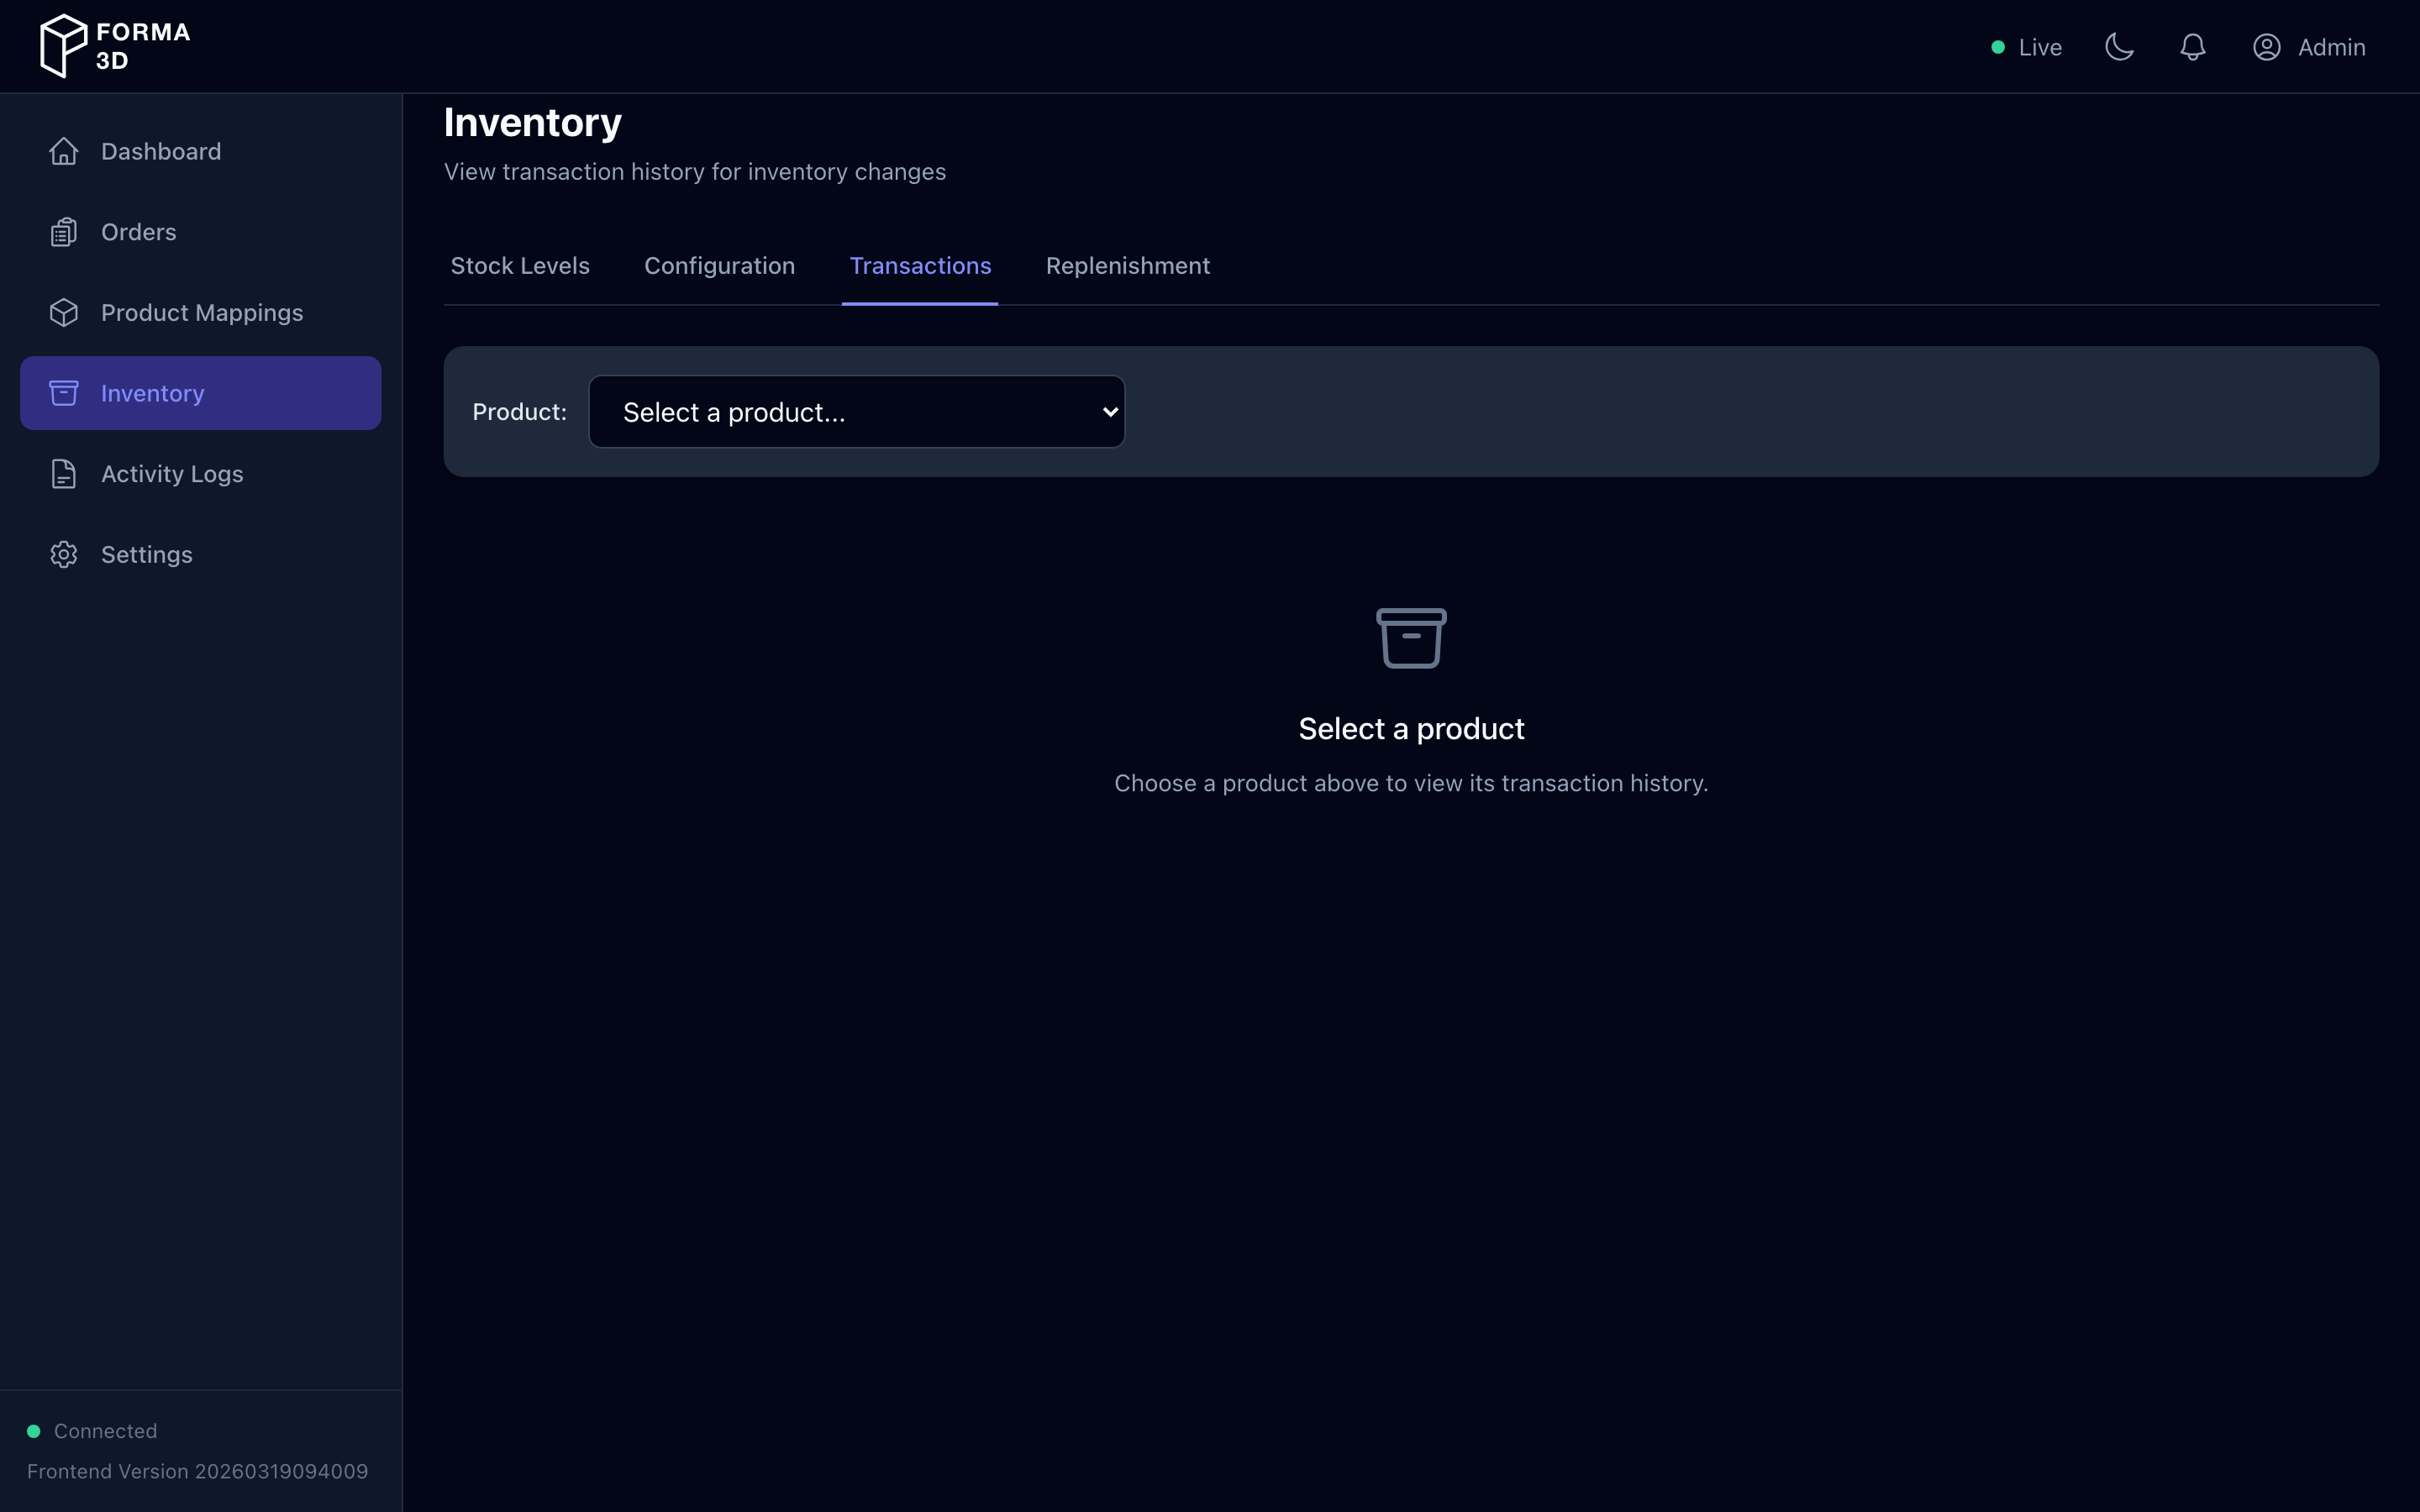Click the archive illustration above Select a product
The width and height of the screenshot is (2420, 1512).
[1410, 638]
